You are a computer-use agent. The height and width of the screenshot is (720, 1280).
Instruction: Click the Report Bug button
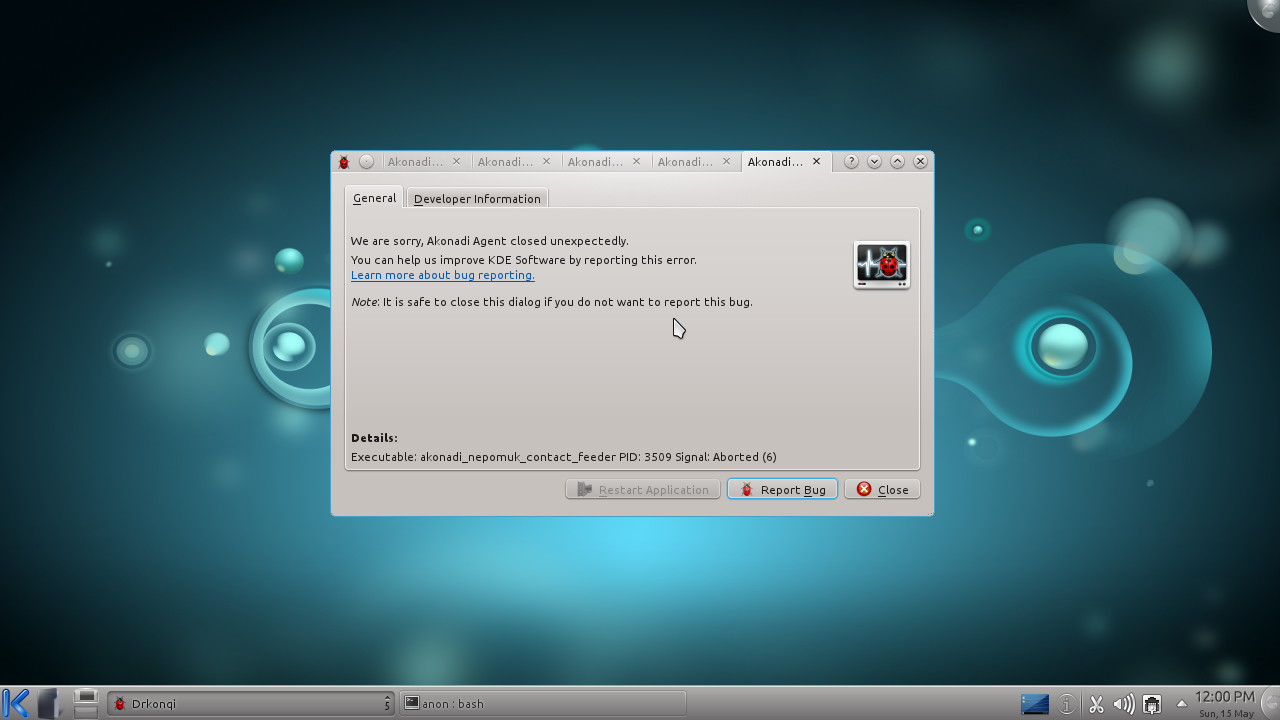coord(782,489)
